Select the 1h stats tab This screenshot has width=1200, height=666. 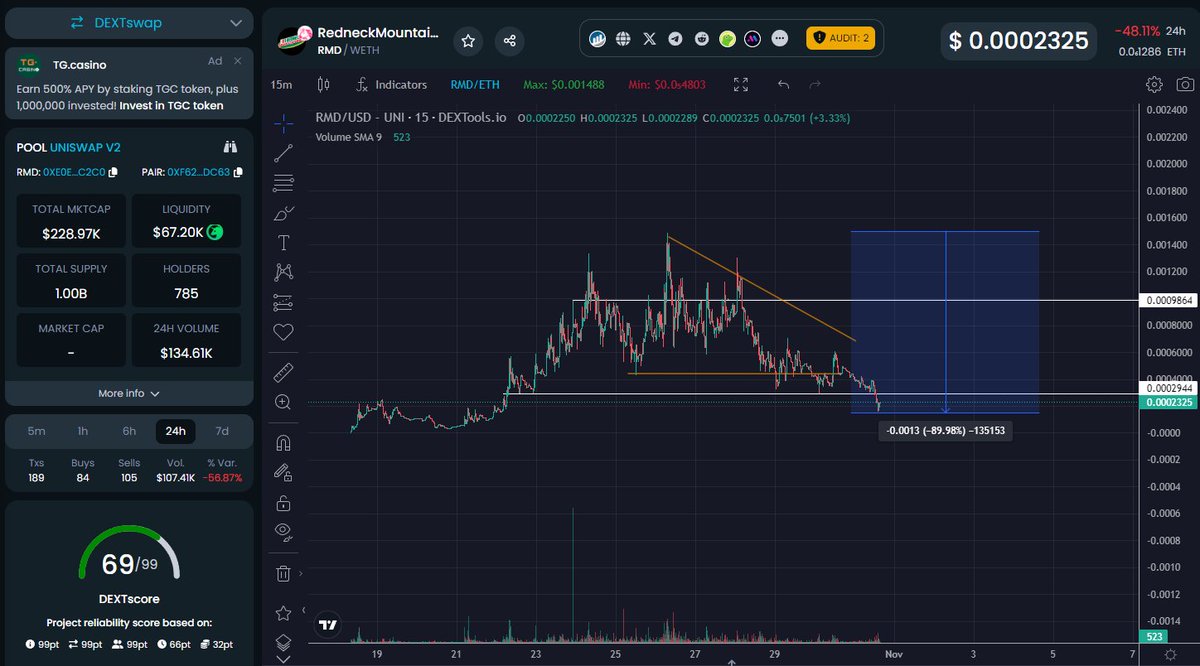83,431
